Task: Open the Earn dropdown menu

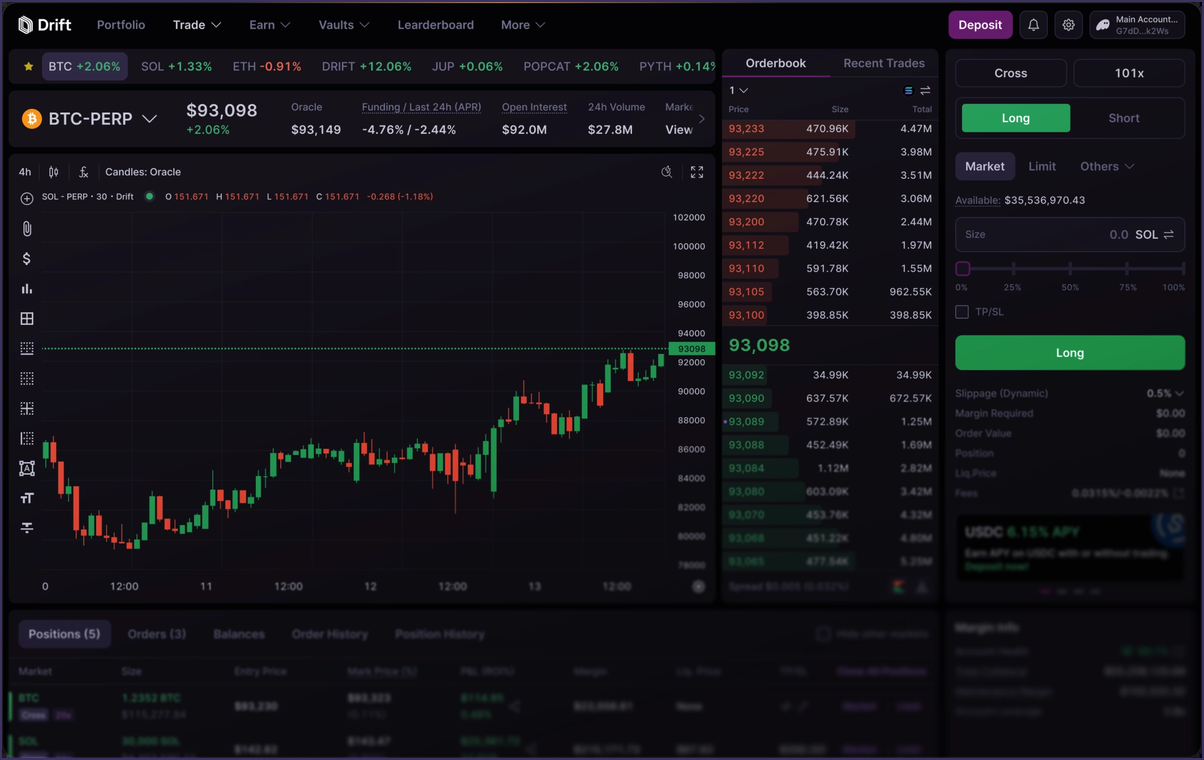Action: tap(270, 25)
